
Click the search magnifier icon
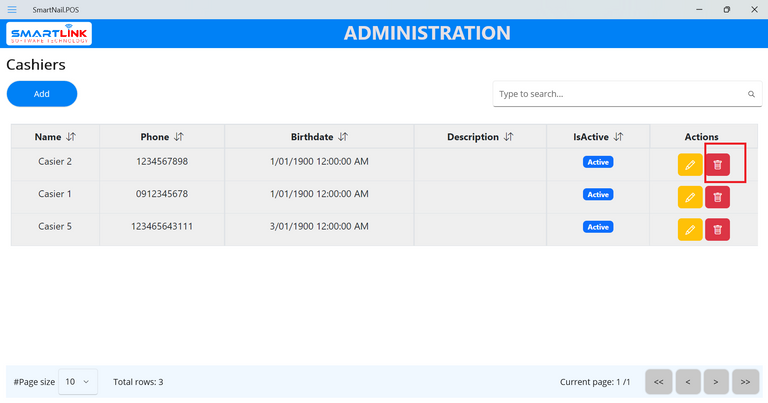[x=751, y=94]
